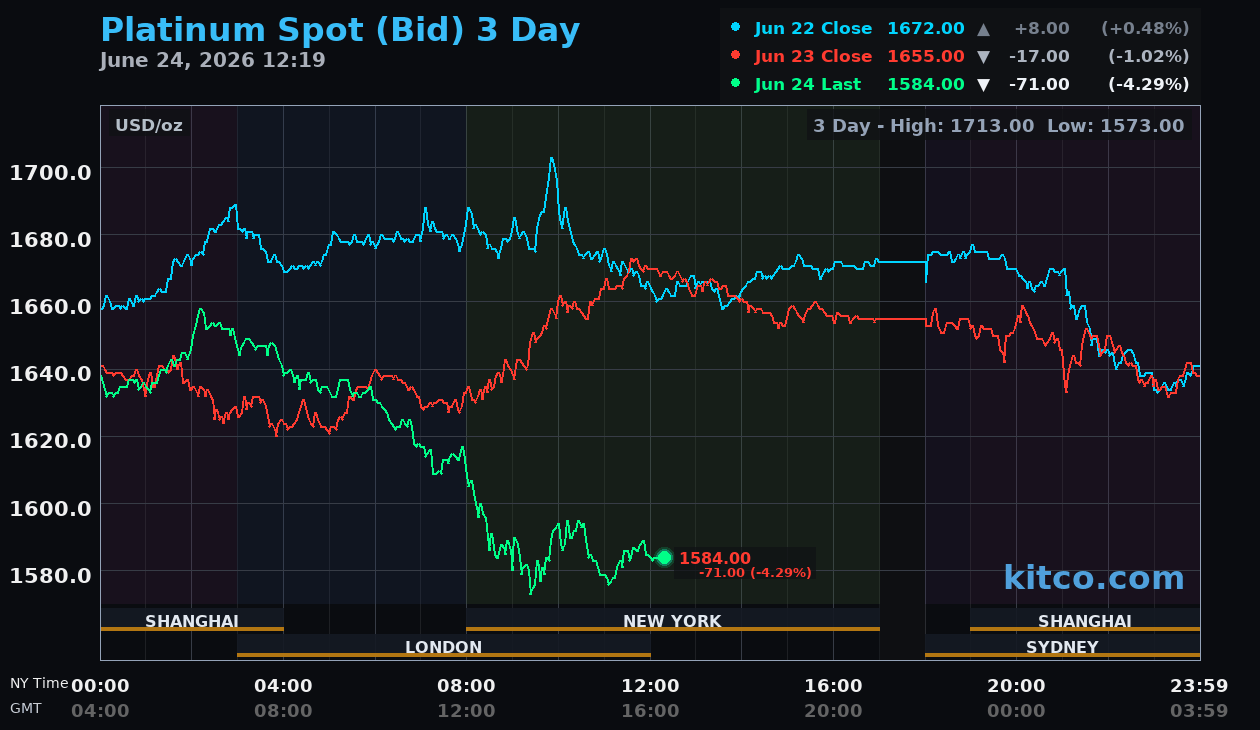
Task: Click the USD/oz unit label
Action: pyautogui.click(x=149, y=125)
